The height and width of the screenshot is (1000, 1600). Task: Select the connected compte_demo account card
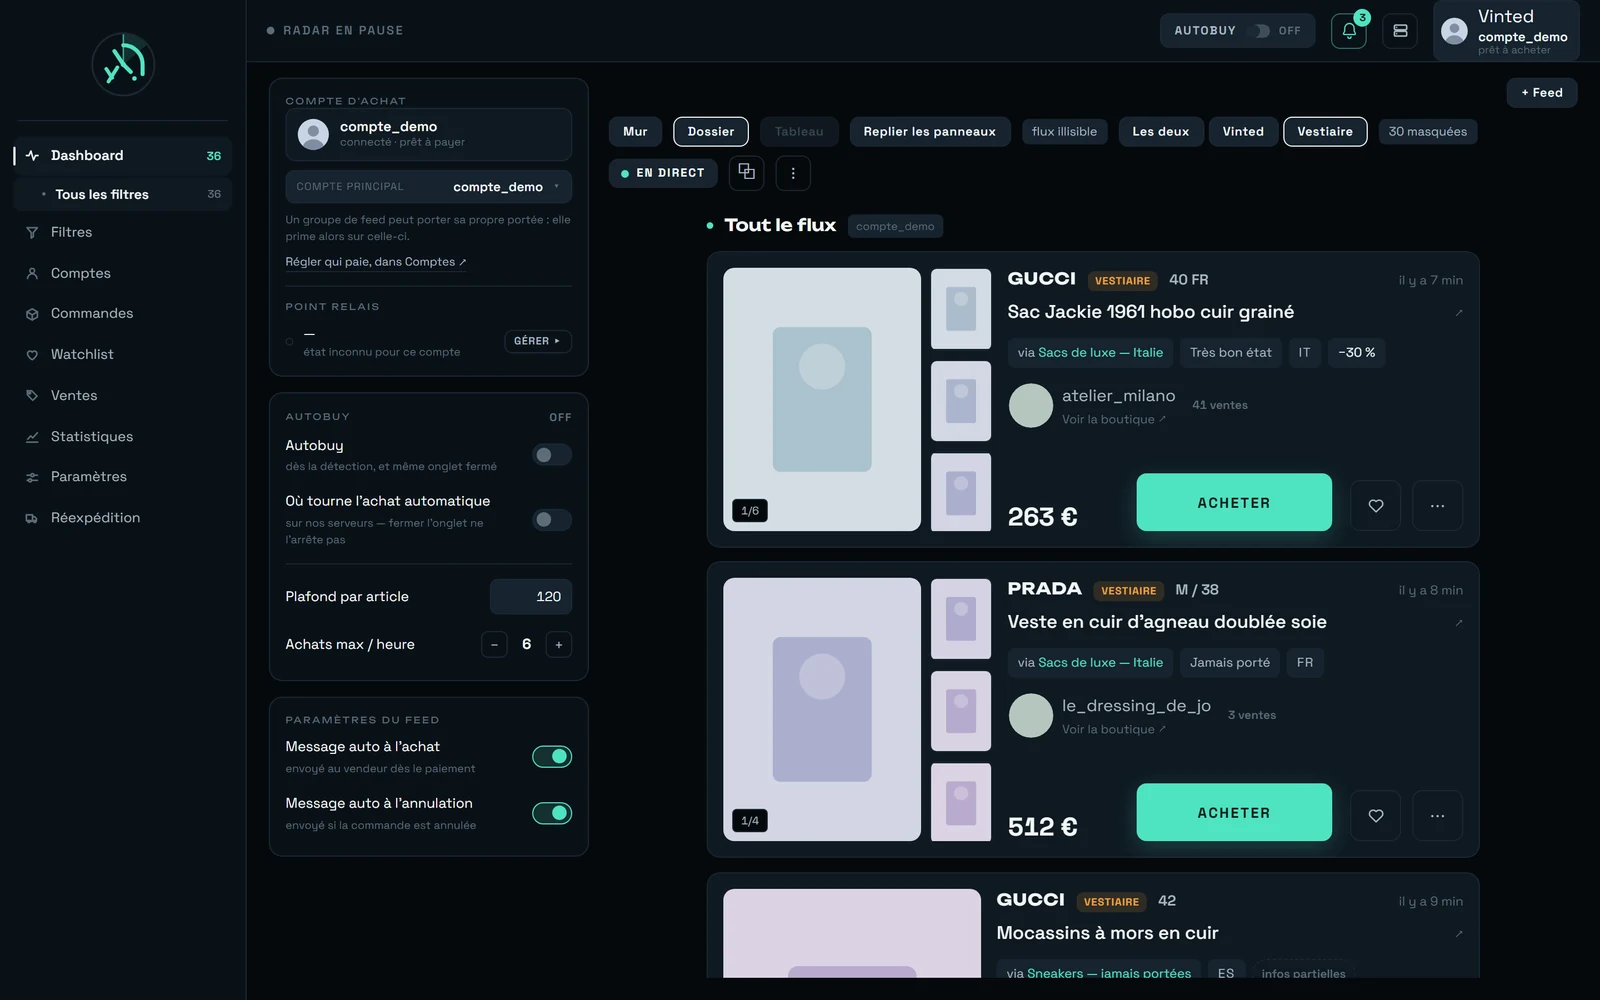pos(429,135)
